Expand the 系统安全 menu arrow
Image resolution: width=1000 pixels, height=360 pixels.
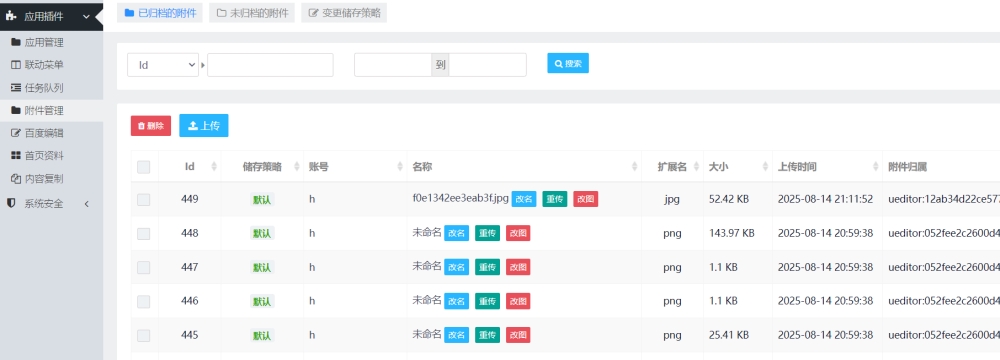pos(87,204)
